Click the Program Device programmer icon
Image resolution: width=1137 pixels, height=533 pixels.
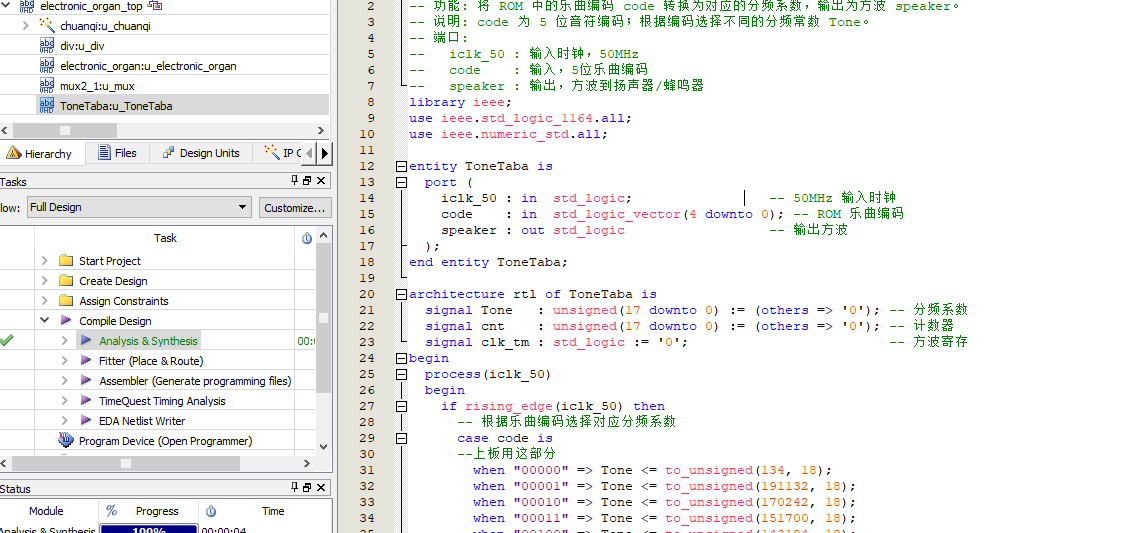[x=66, y=440]
